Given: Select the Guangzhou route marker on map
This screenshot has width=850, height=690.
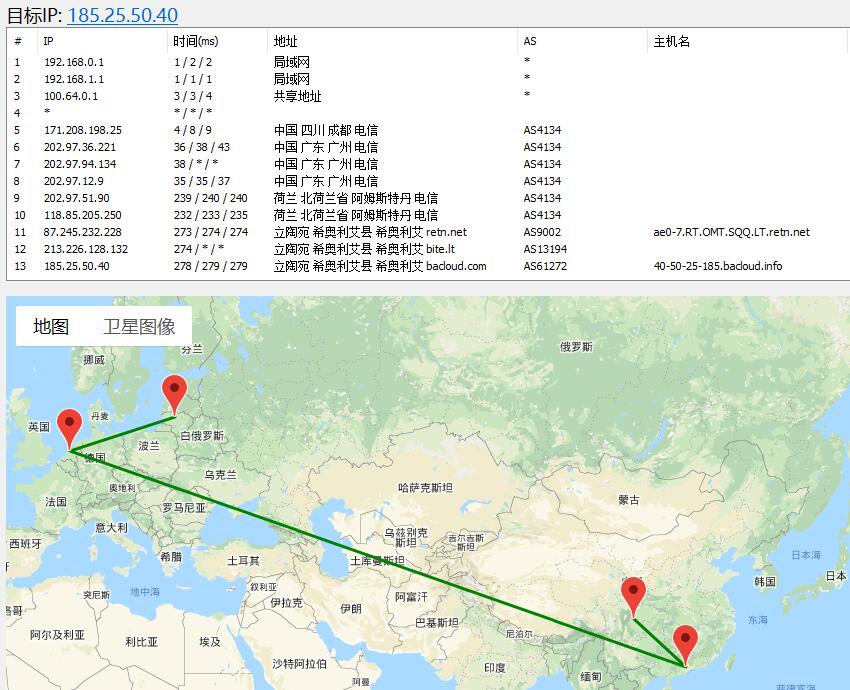Looking at the screenshot, I should point(685,640).
